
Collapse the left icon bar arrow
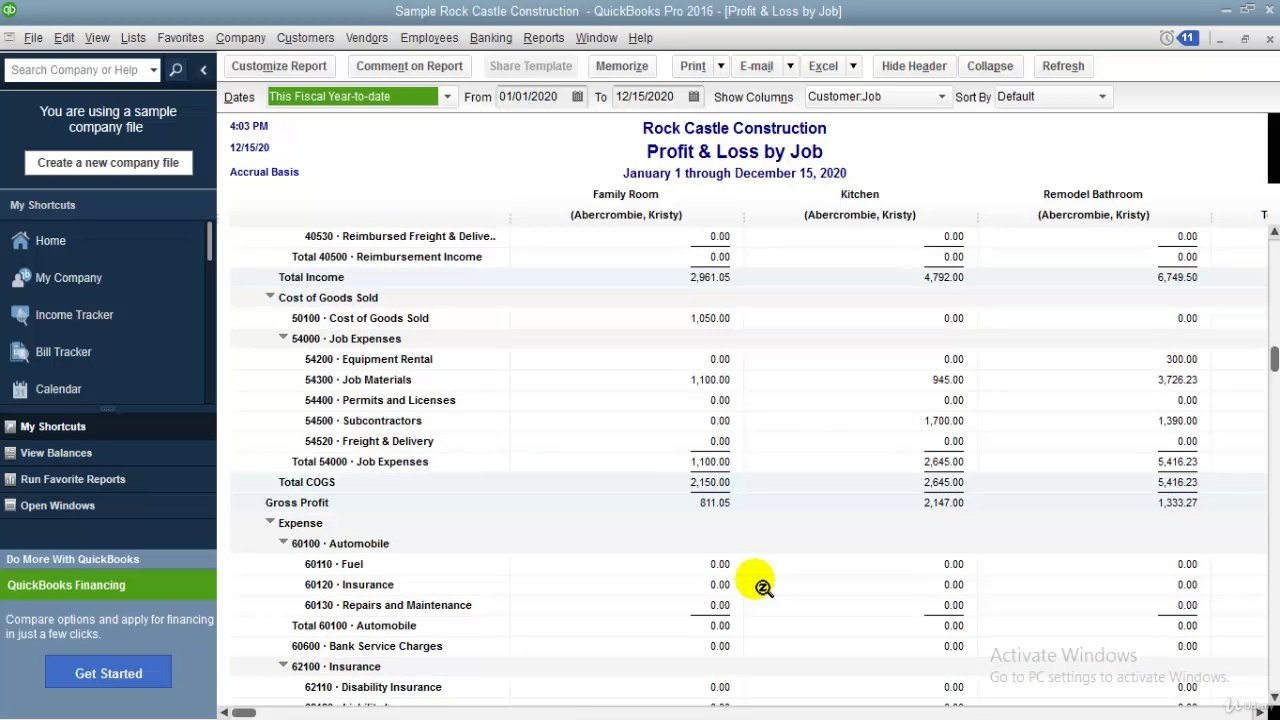pos(203,70)
